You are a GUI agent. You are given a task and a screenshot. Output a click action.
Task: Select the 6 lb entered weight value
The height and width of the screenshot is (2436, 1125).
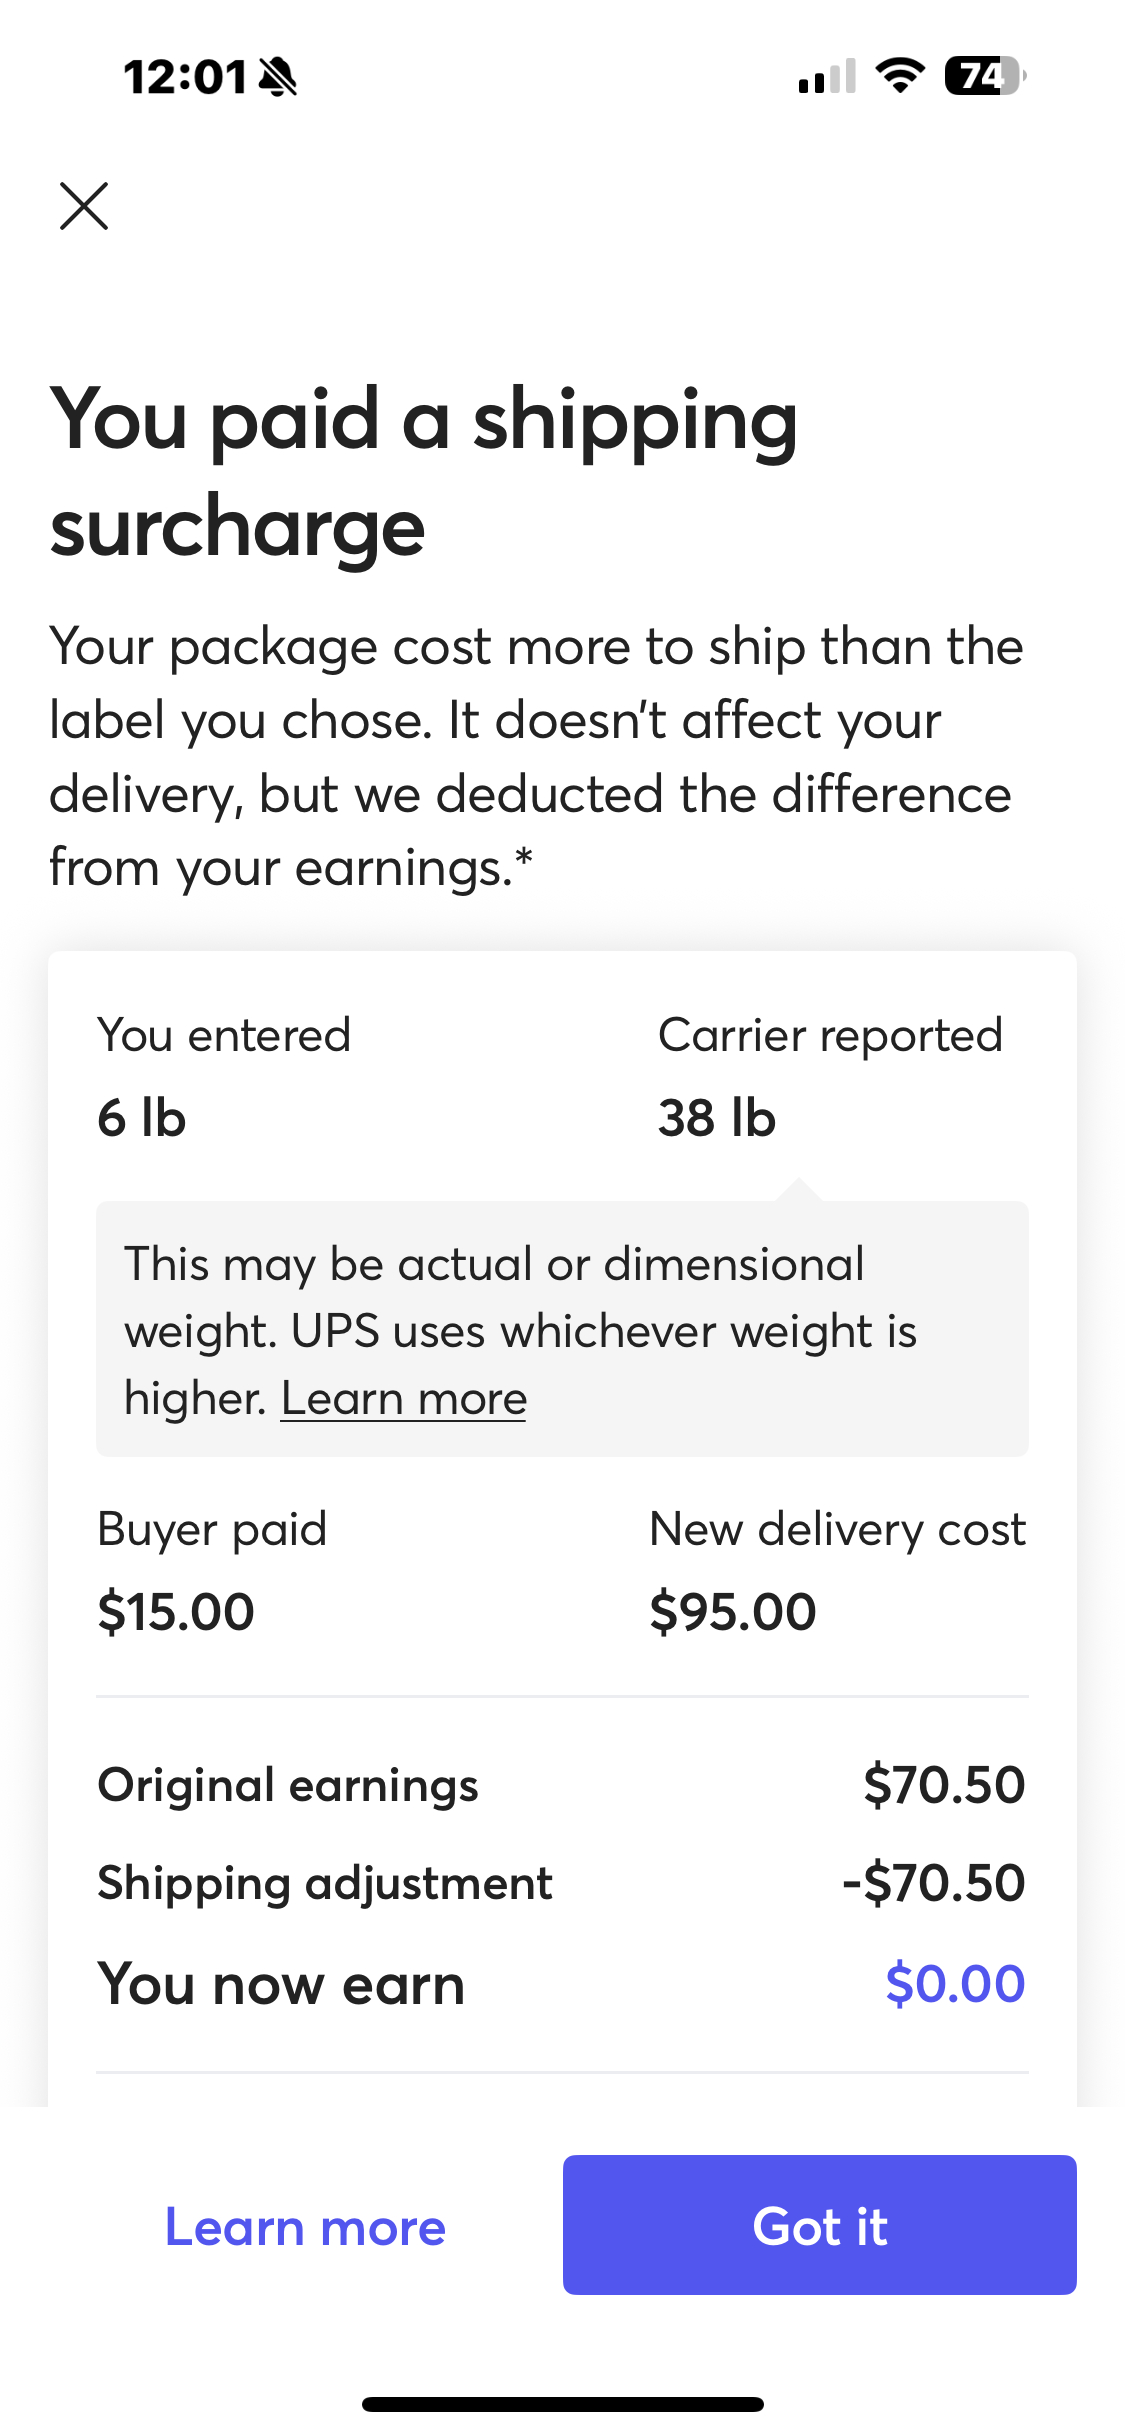142,1118
